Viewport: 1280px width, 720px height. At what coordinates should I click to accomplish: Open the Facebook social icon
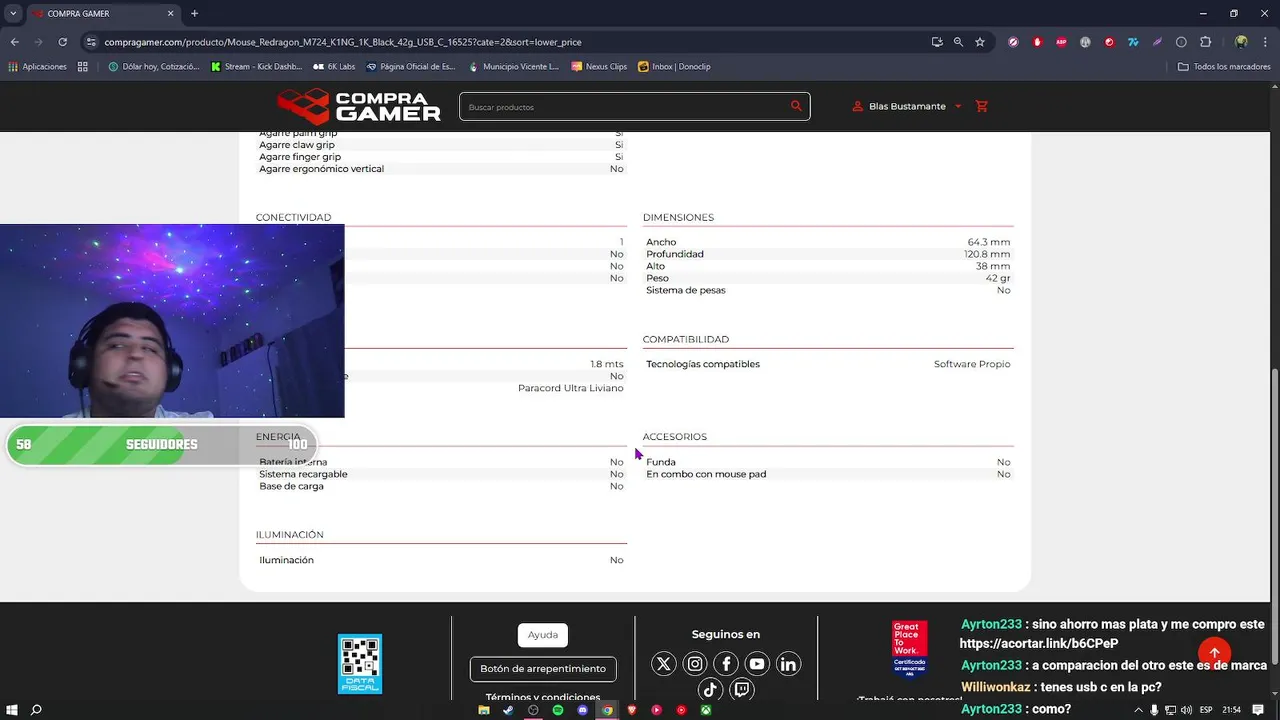[726, 664]
